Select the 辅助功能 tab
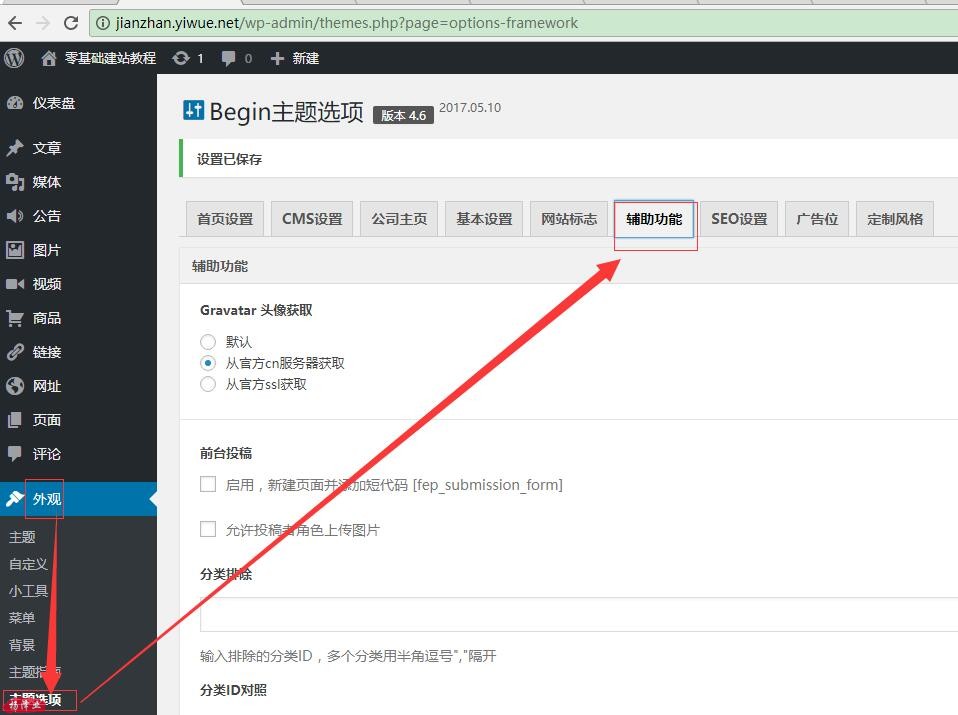 point(654,219)
